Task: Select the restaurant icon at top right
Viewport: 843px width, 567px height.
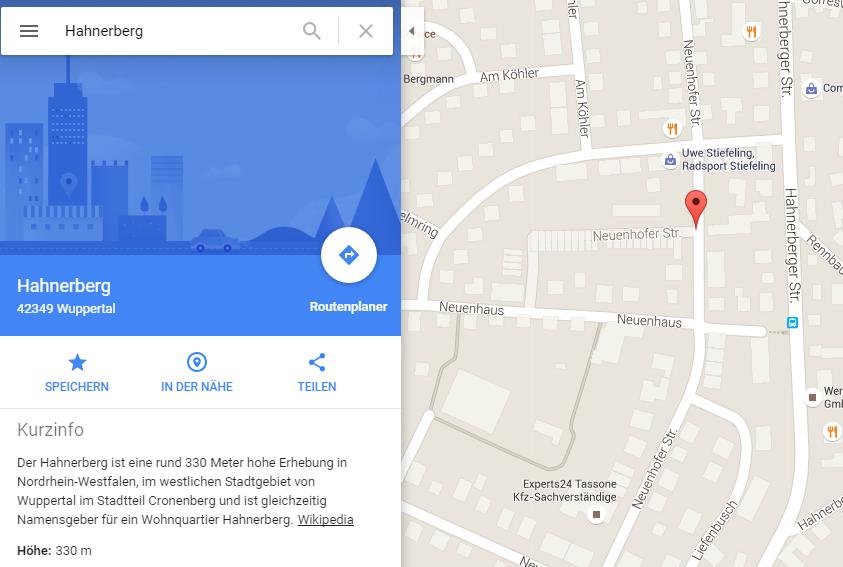Action: click(751, 32)
